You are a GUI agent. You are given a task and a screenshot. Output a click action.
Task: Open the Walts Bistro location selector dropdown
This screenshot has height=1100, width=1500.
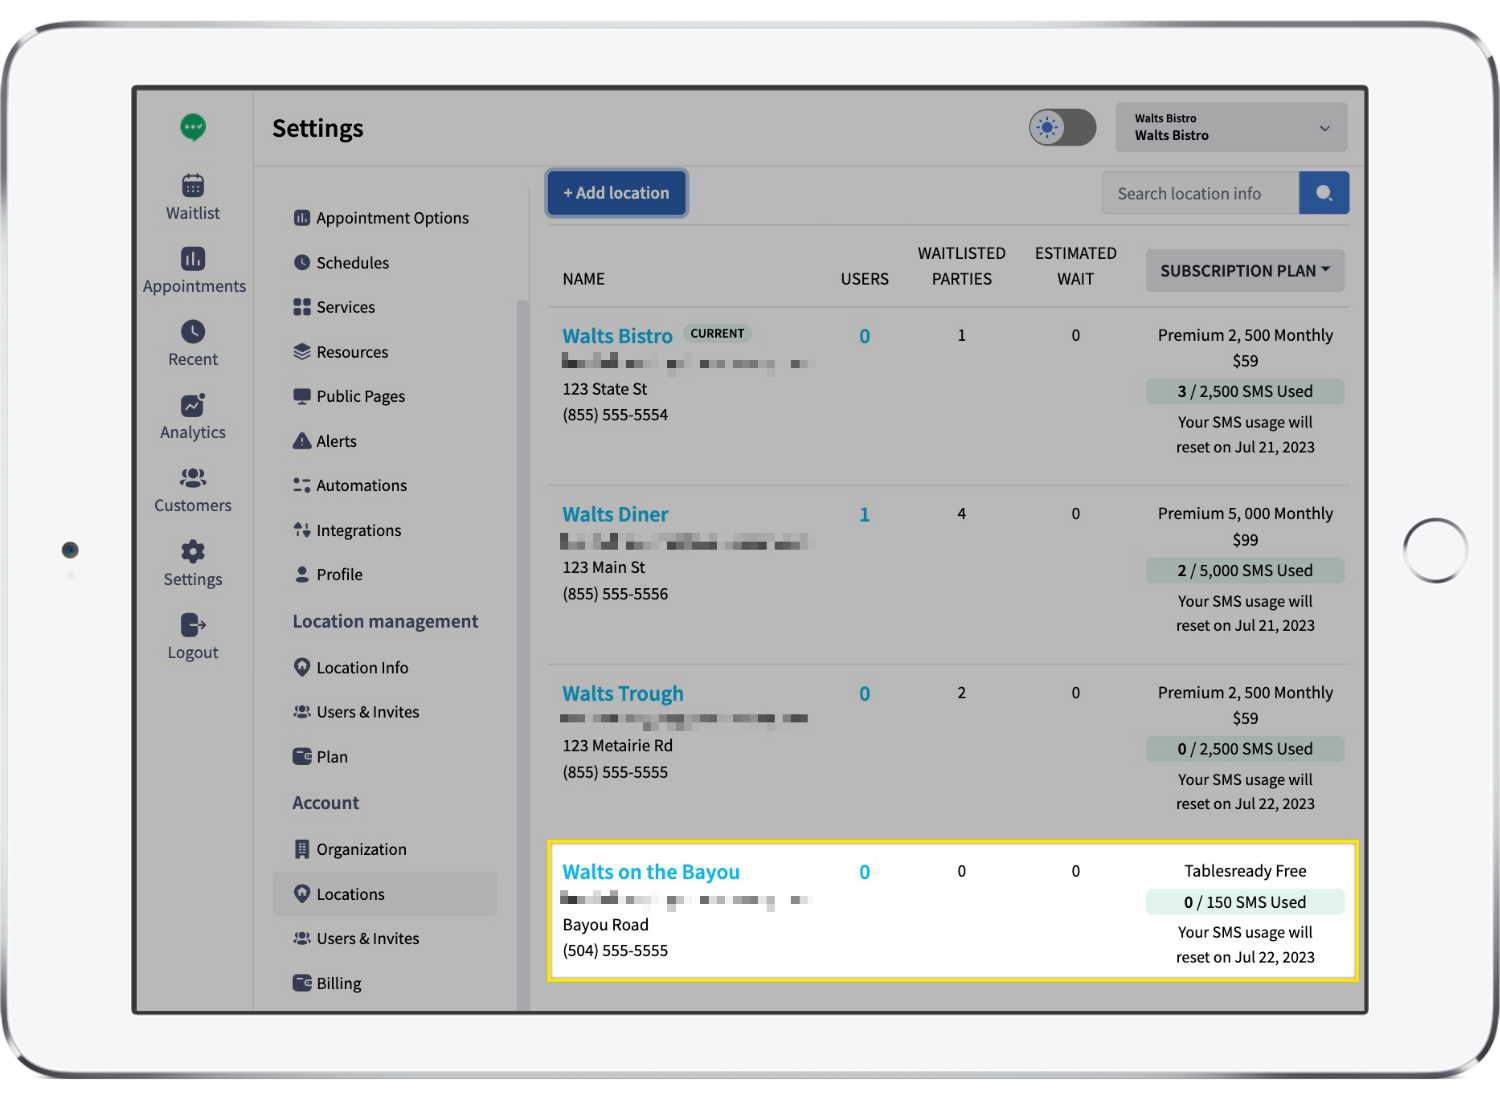[x=1230, y=127]
